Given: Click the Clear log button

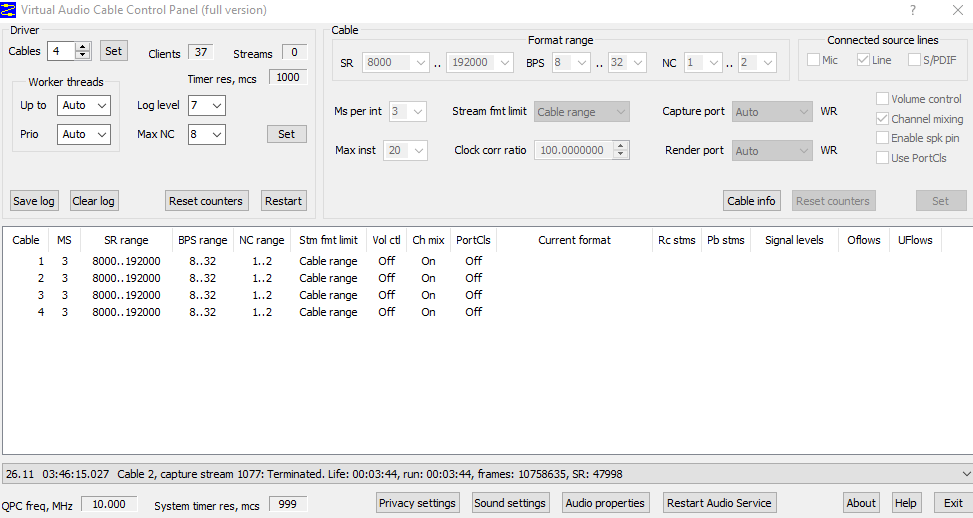Looking at the screenshot, I should point(94,201).
